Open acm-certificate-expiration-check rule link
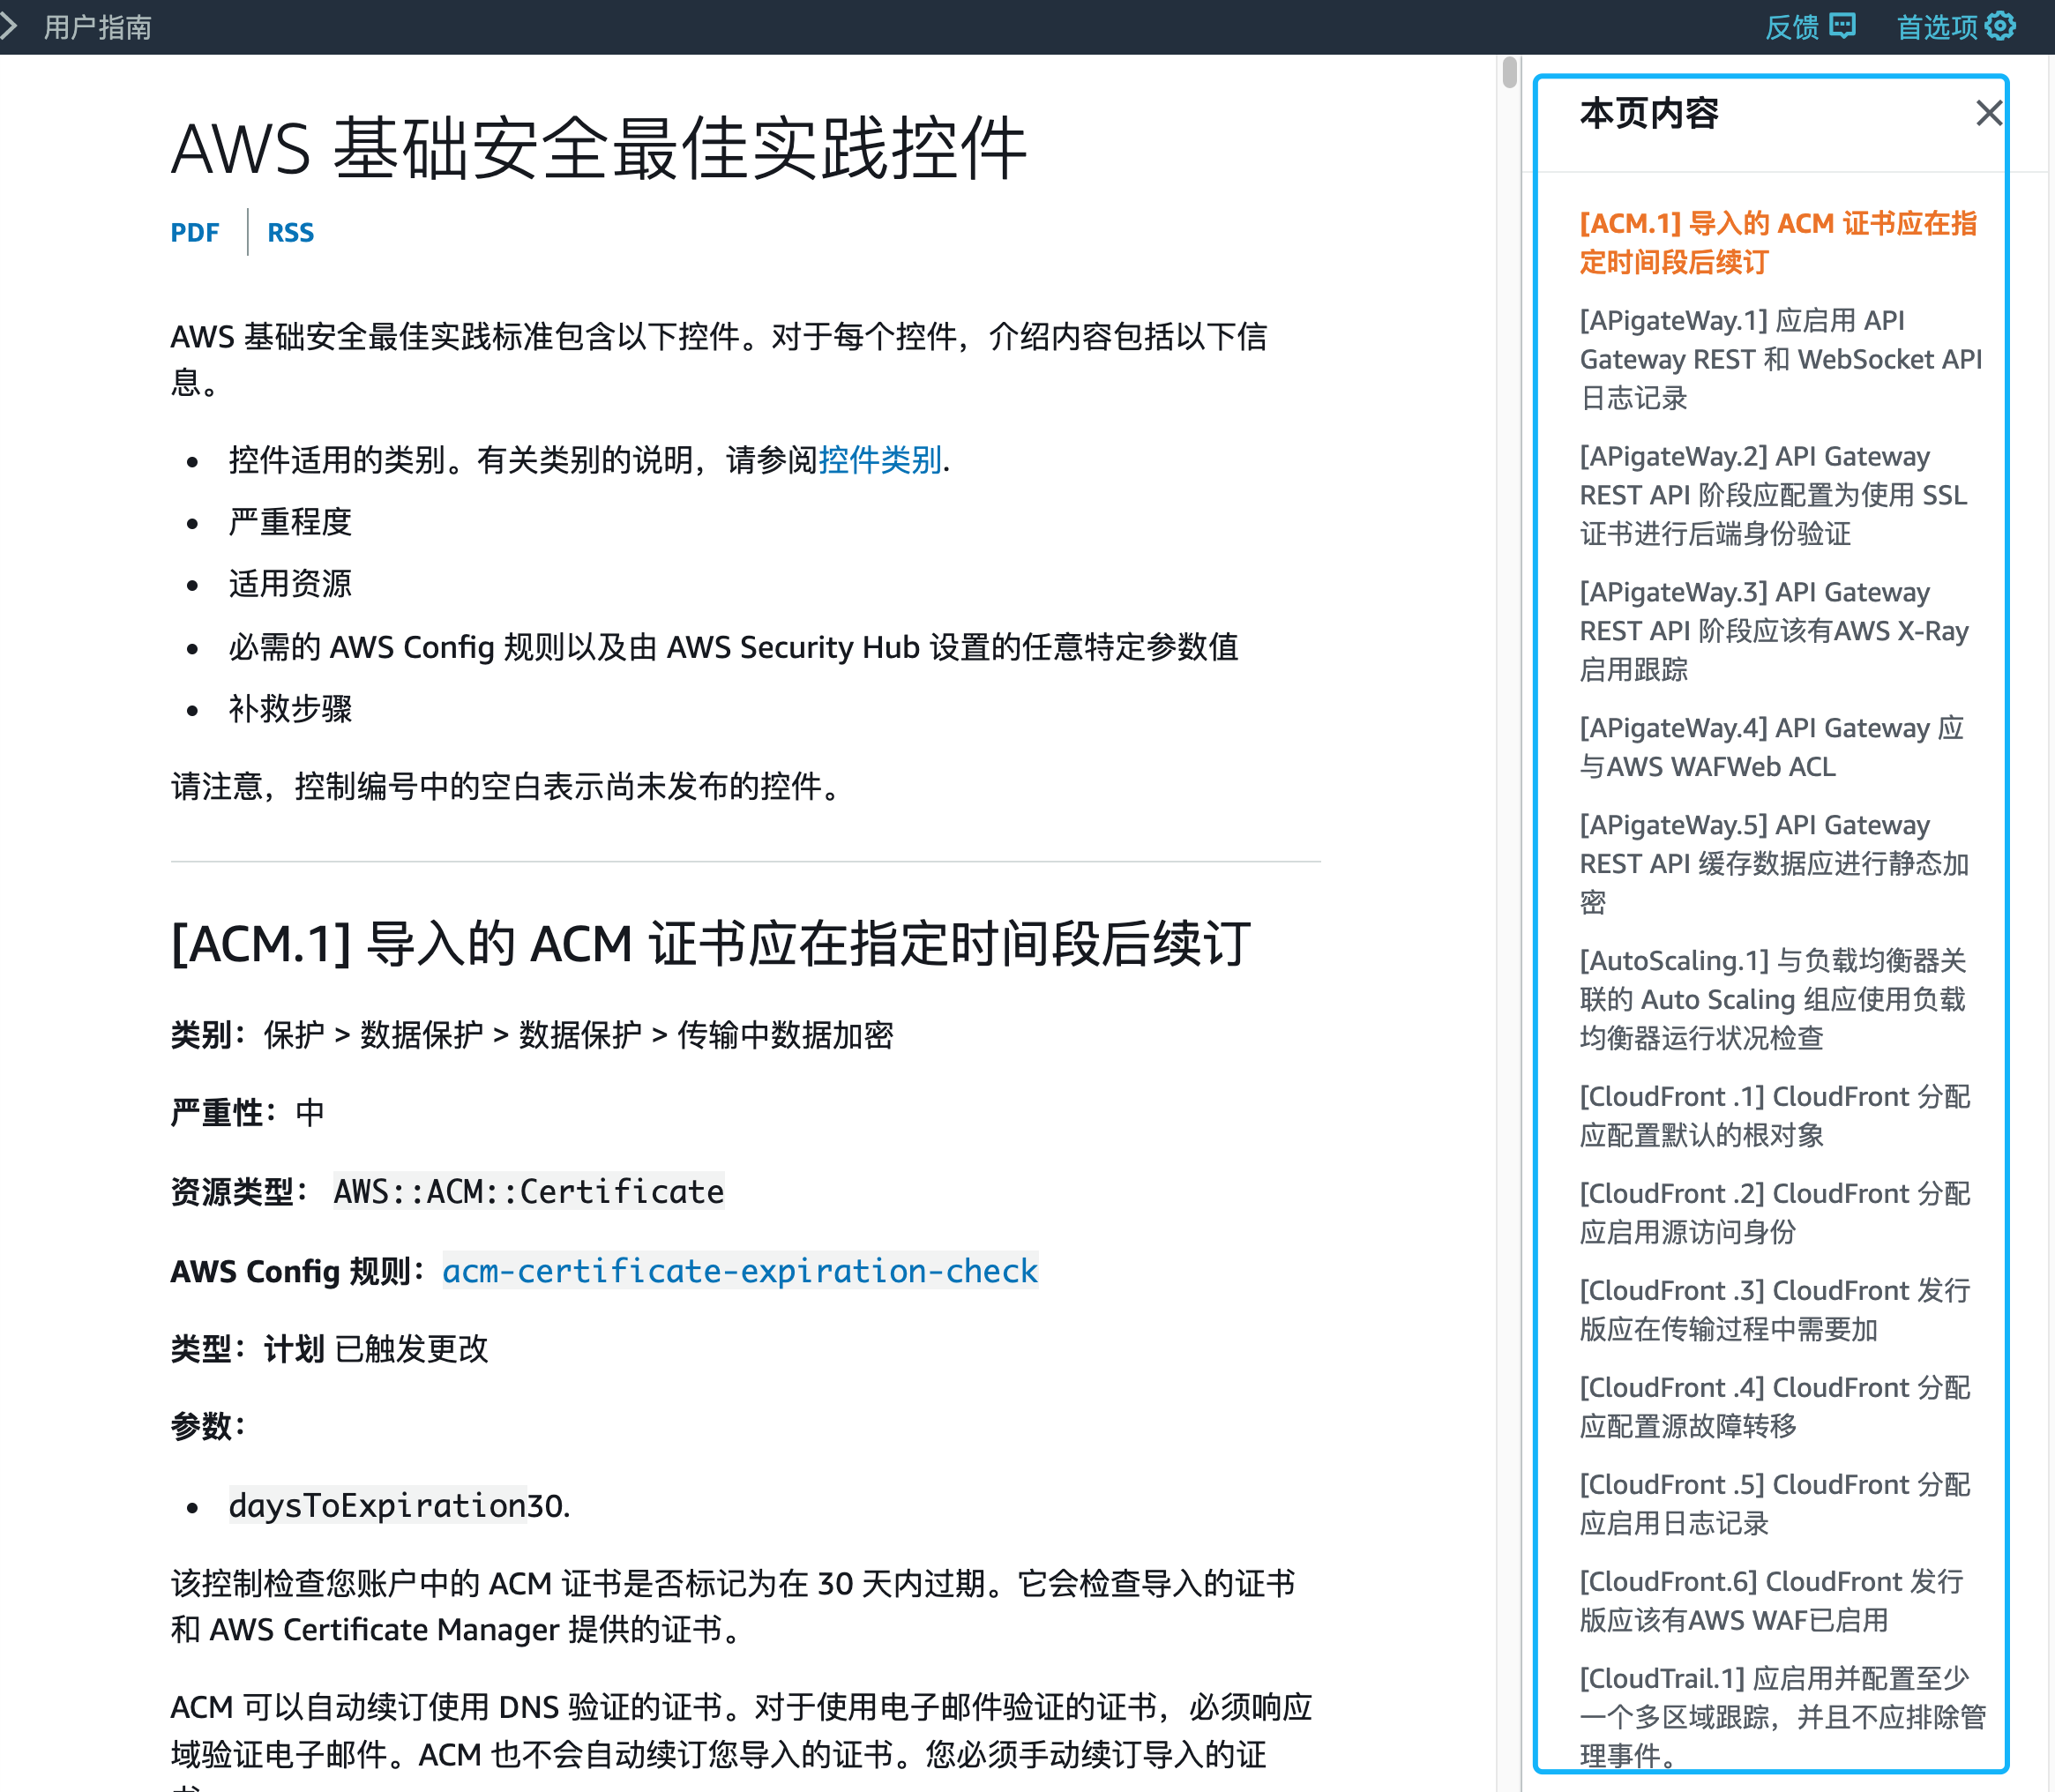This screenshot has height=1792, width=2055. point(739,1271)
